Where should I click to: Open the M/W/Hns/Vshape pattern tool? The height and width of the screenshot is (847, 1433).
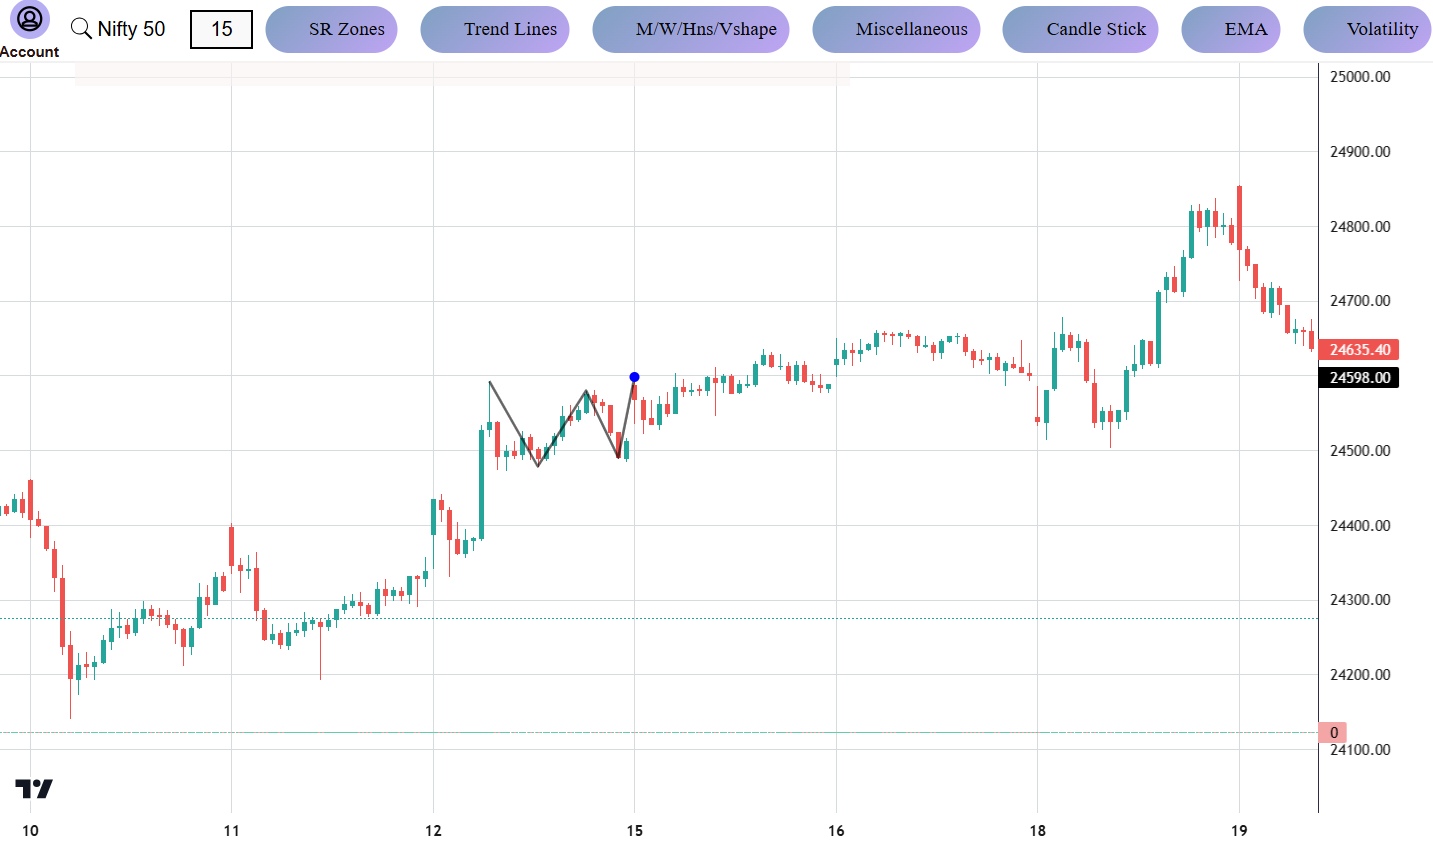point(690,29)
